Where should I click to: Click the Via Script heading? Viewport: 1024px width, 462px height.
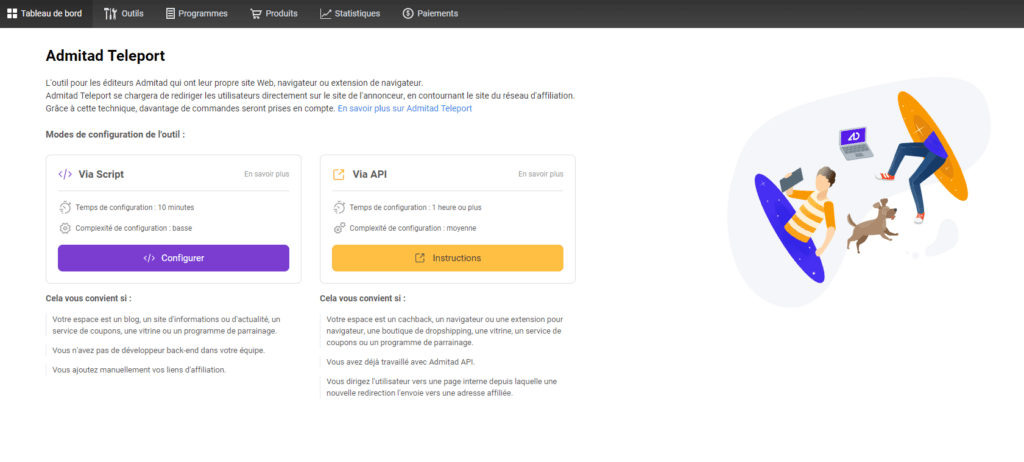(101, 174)
